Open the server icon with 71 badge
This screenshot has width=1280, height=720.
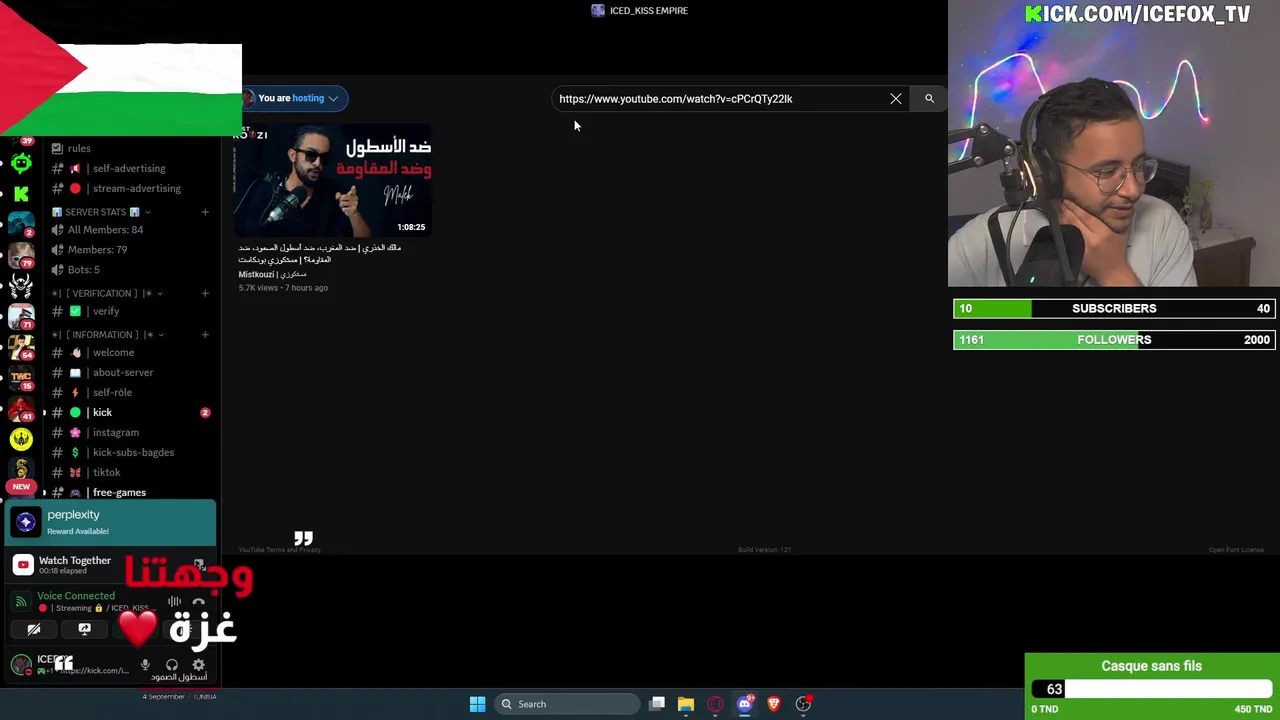pyautogui.click(x=21, y=316)
